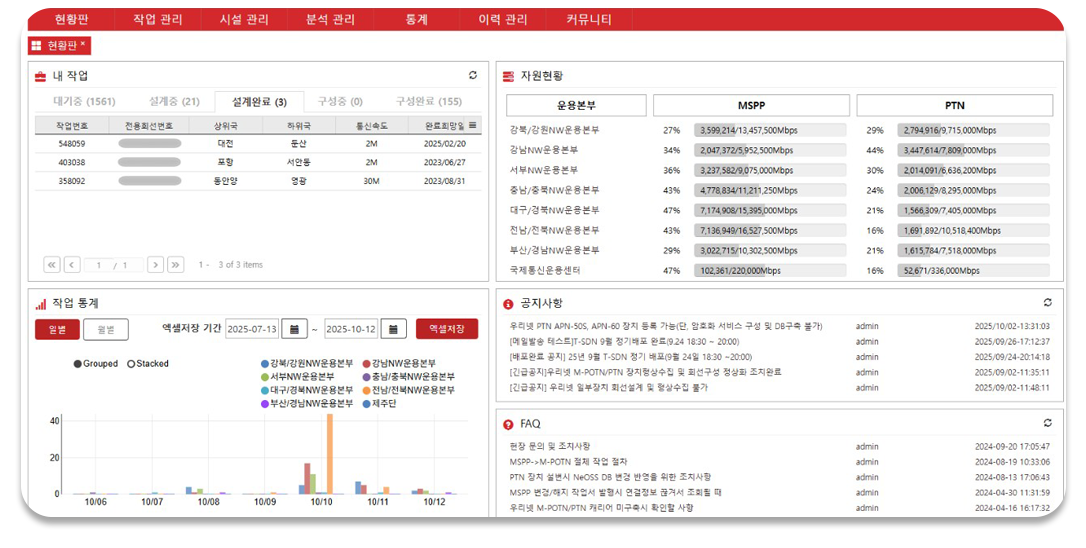Switch to 구성완료 (155) tab
Image resolution: width=1086 pixels, height=548 pixels.
(x=429, y=101)
